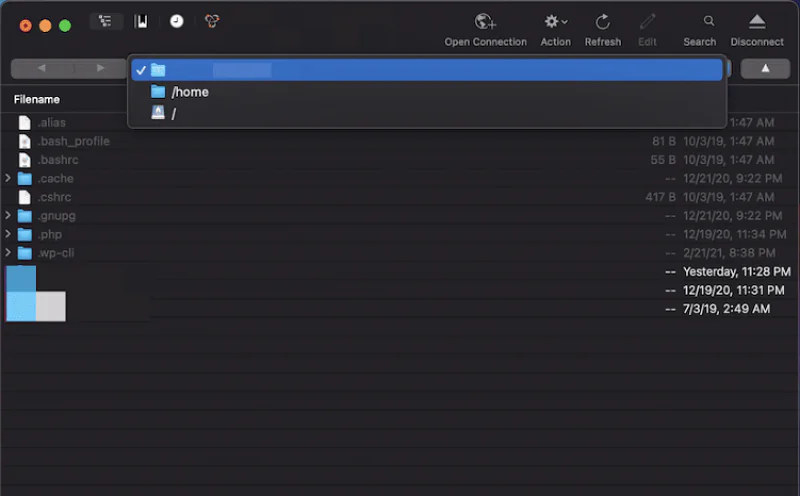The image size is (800, 496).
Task: Select the .cshrc file
Action: coord(54,197)
